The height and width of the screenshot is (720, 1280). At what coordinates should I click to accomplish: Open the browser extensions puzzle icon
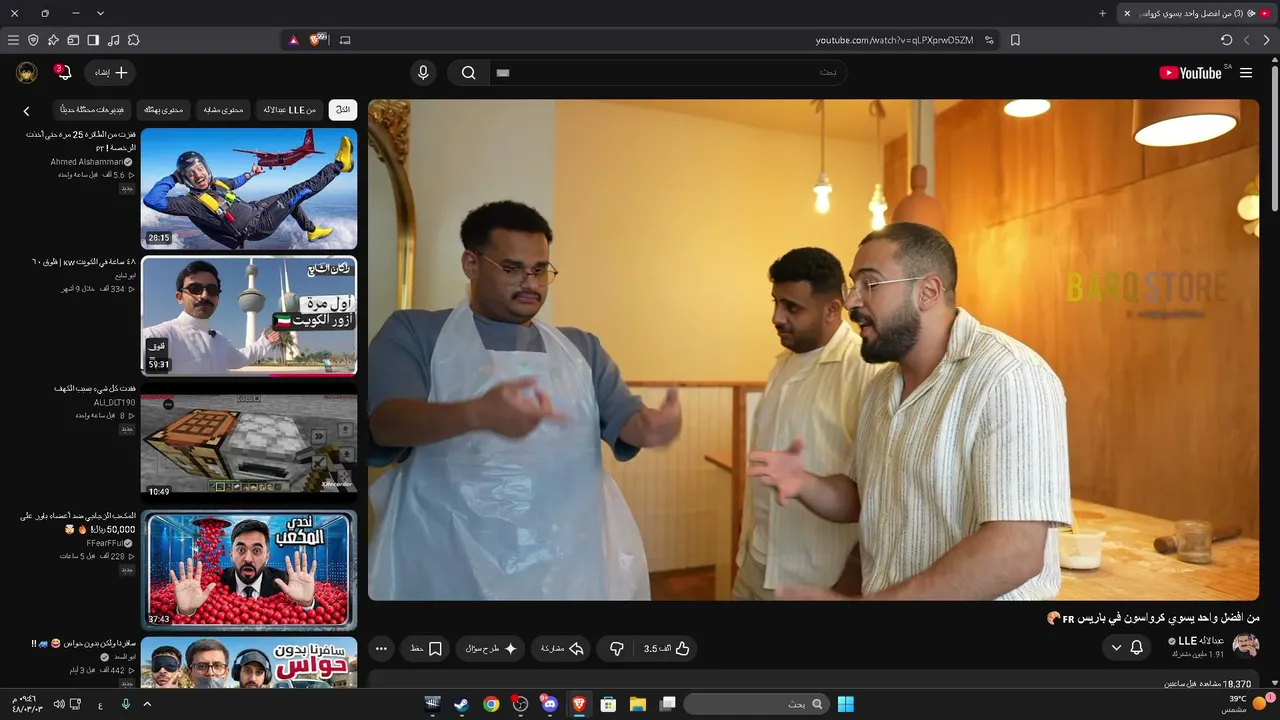pos(133,40)
